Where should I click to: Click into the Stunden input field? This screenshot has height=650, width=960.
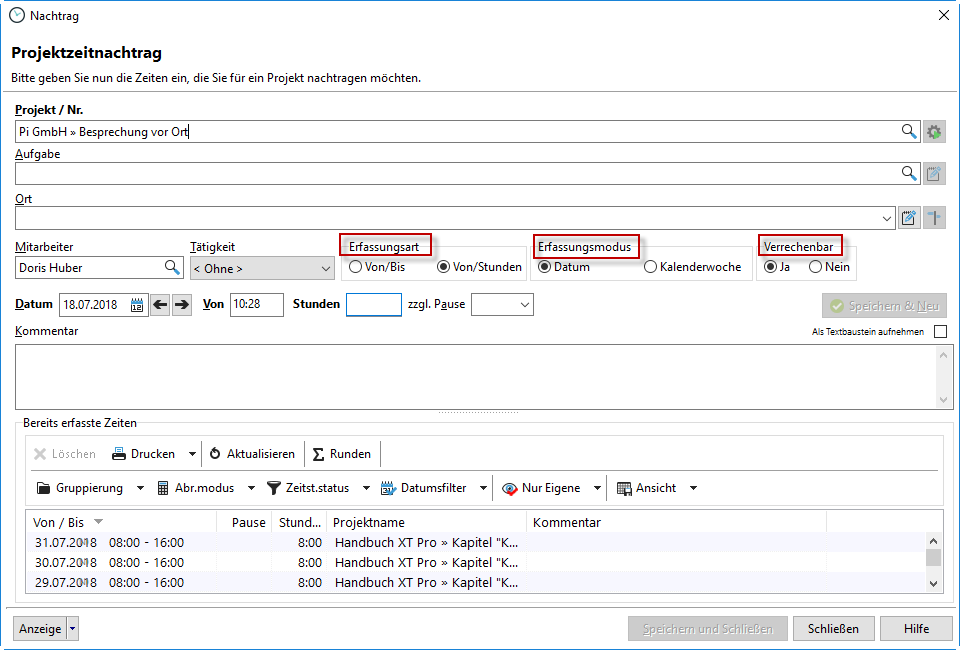click(373, 305)
